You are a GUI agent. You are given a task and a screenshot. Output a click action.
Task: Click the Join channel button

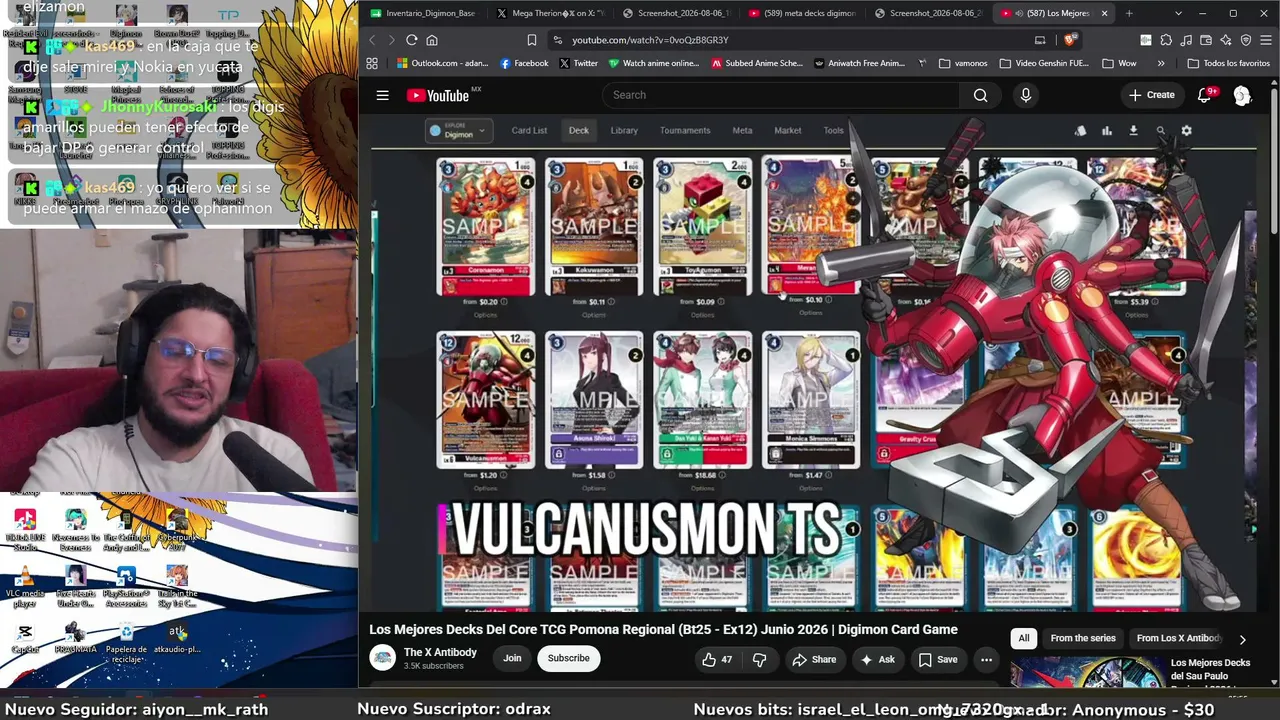[512, 658]
